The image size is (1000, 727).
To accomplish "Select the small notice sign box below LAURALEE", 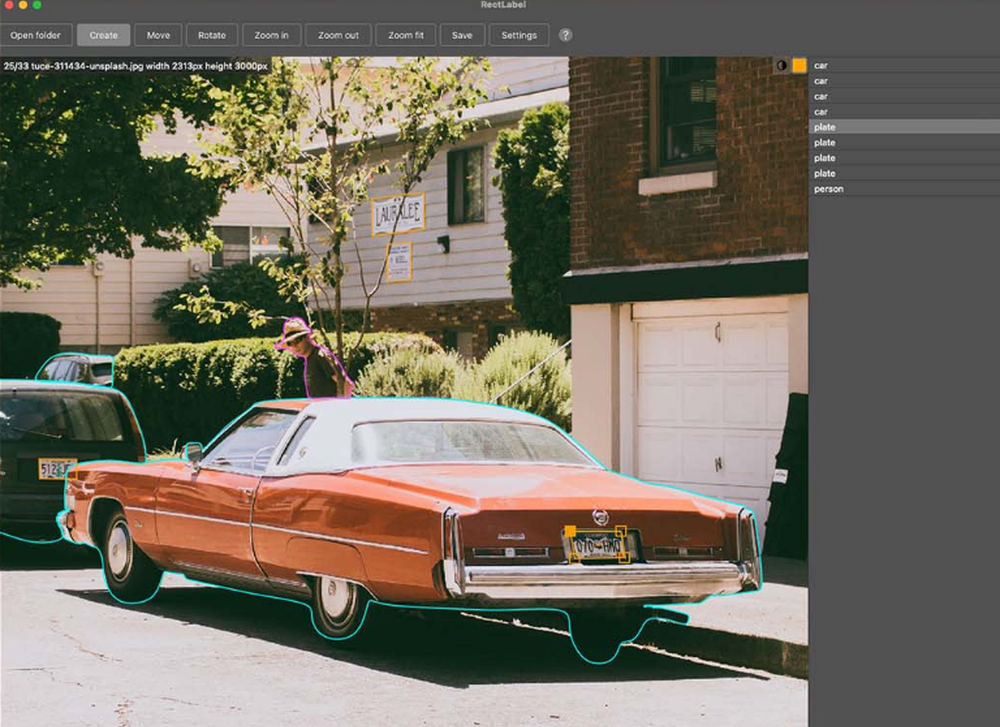I will tap(399, 261).
